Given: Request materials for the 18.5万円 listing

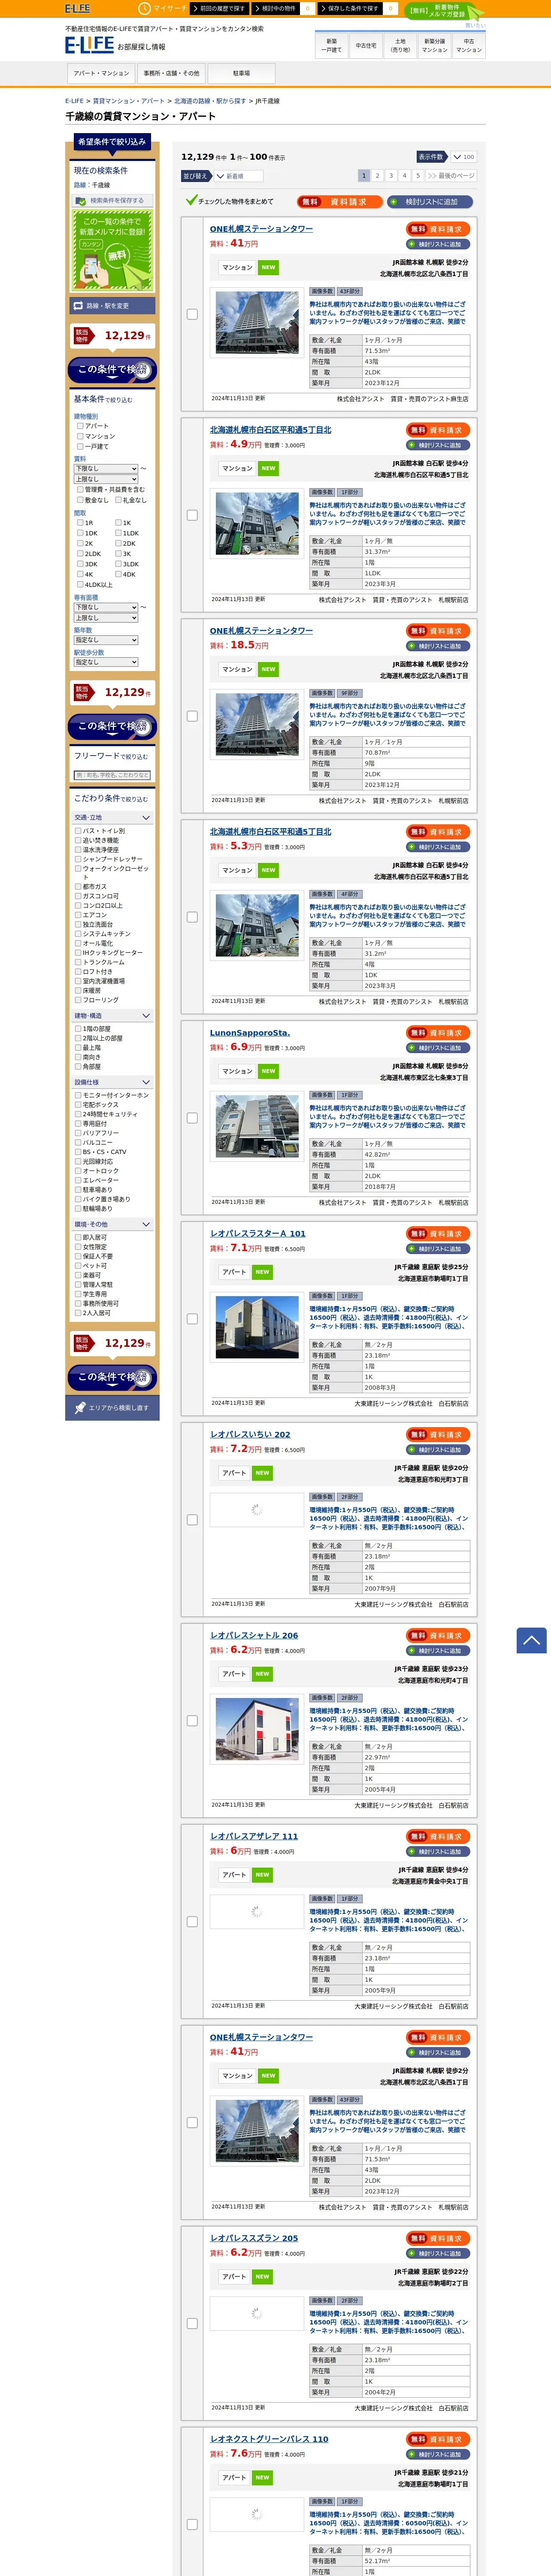Looking at the screenshot, I should 438,631.
